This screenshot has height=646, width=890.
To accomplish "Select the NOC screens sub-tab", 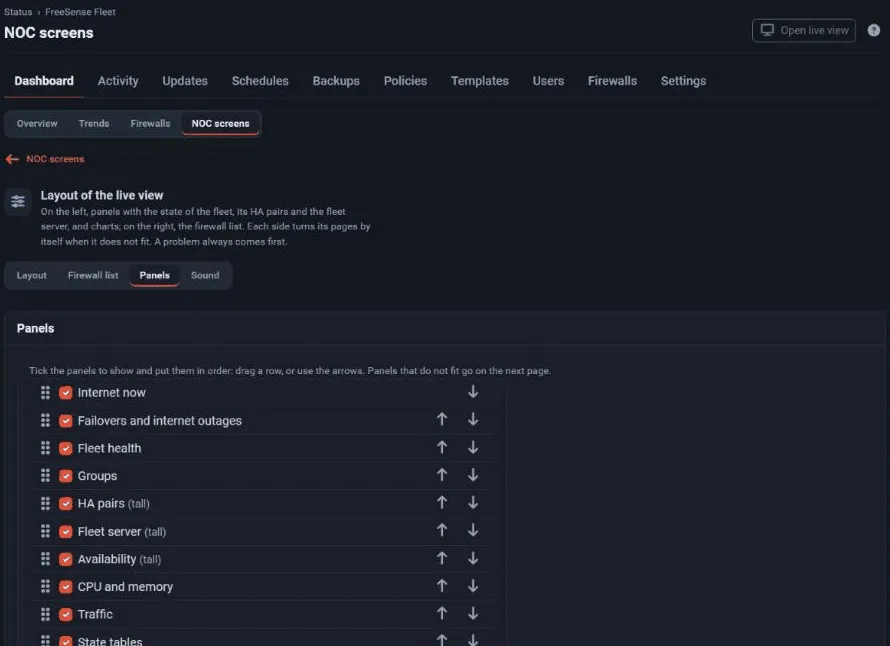I will [x=220, y=123].
